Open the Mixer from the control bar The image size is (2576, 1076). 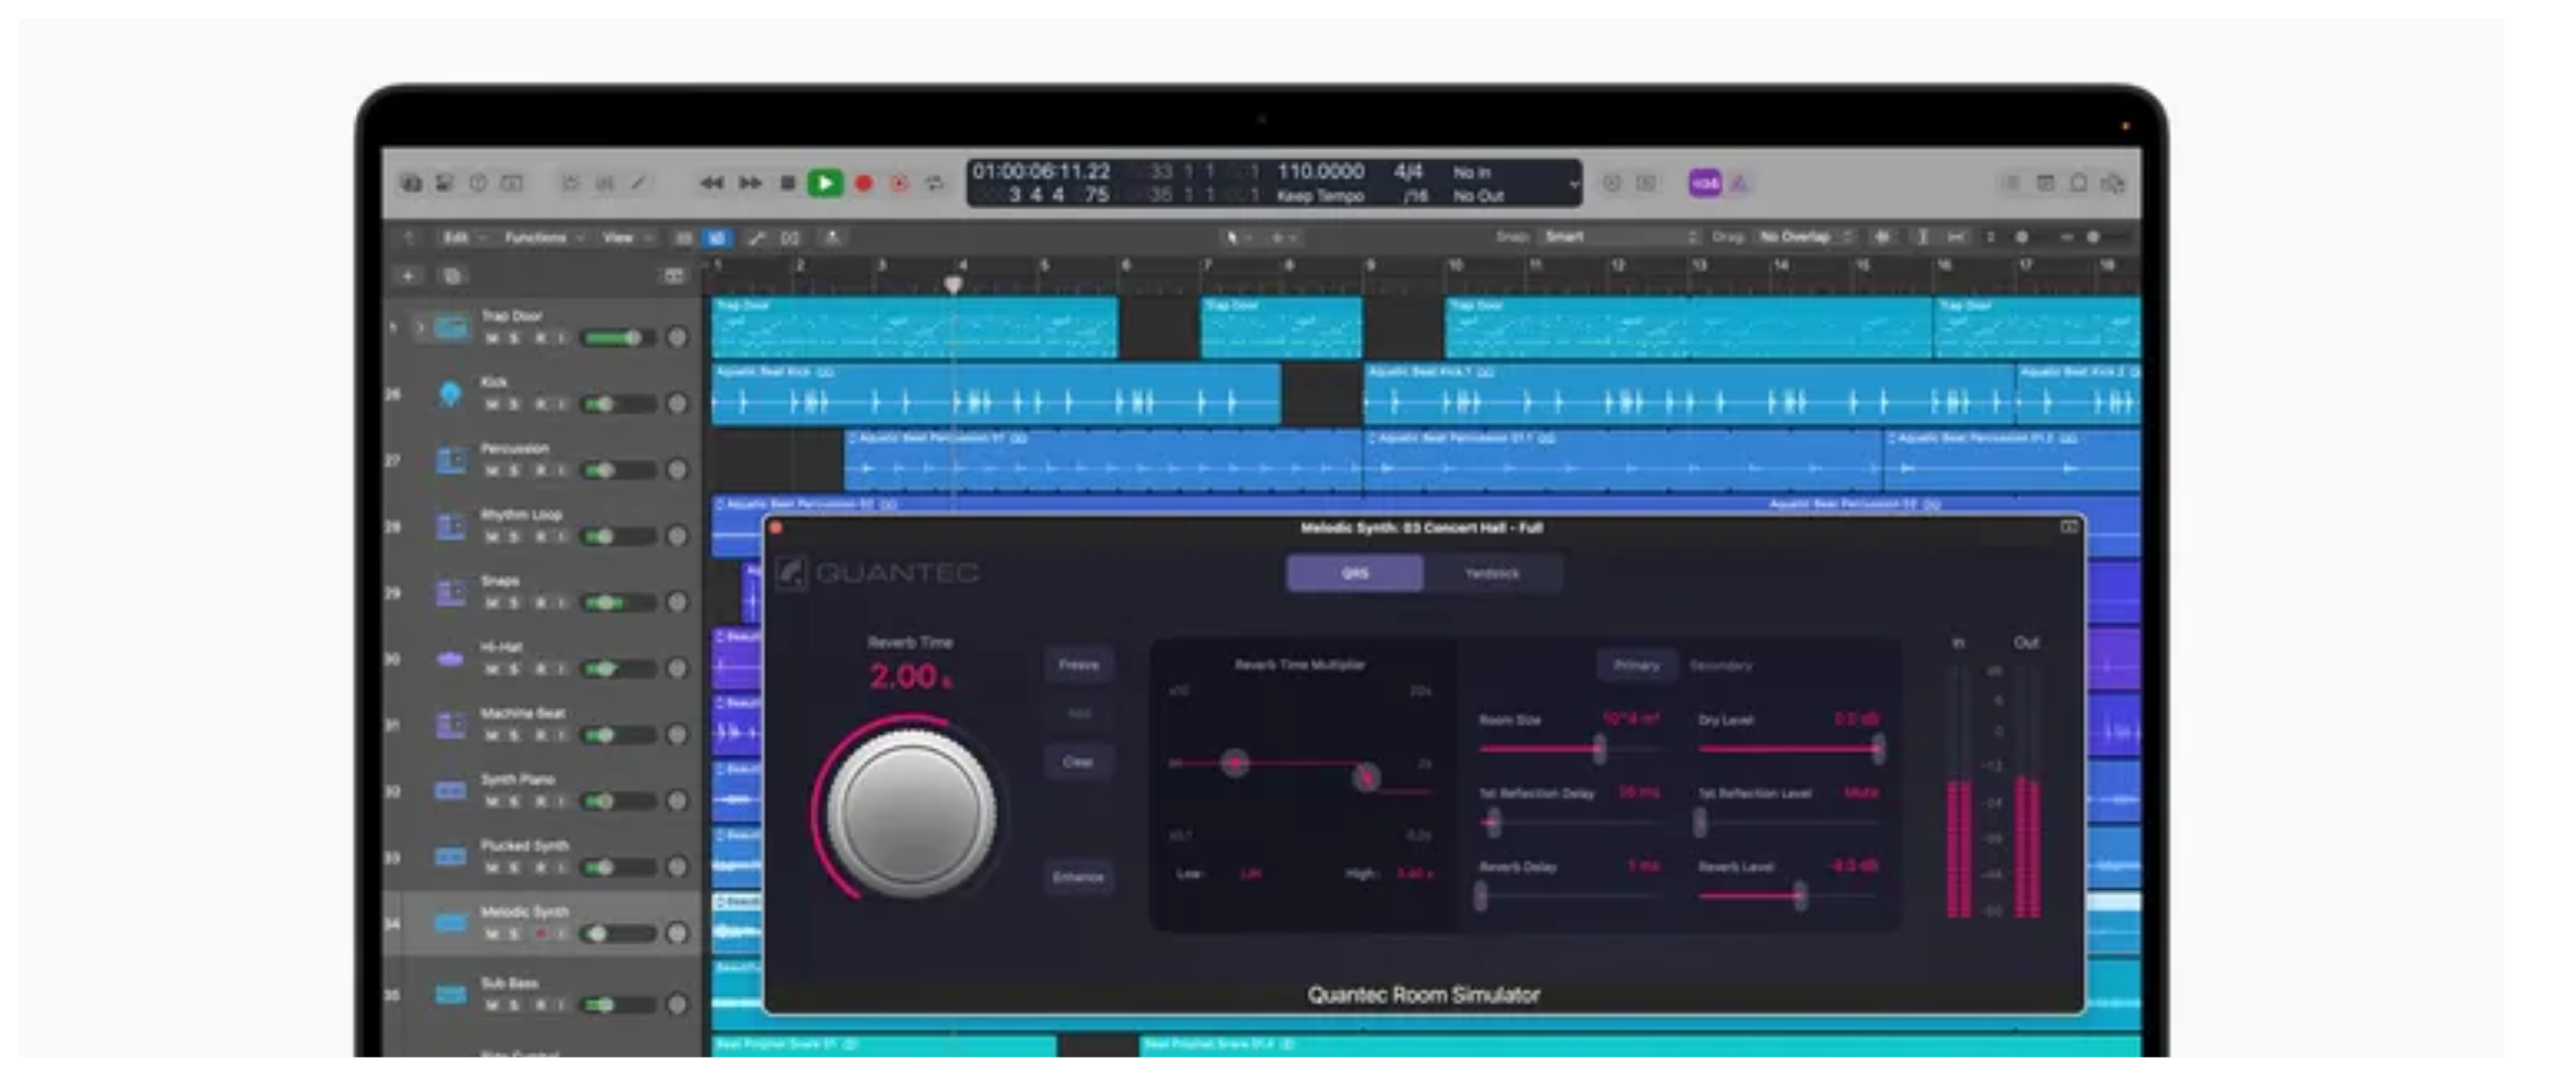click(605, 183)
